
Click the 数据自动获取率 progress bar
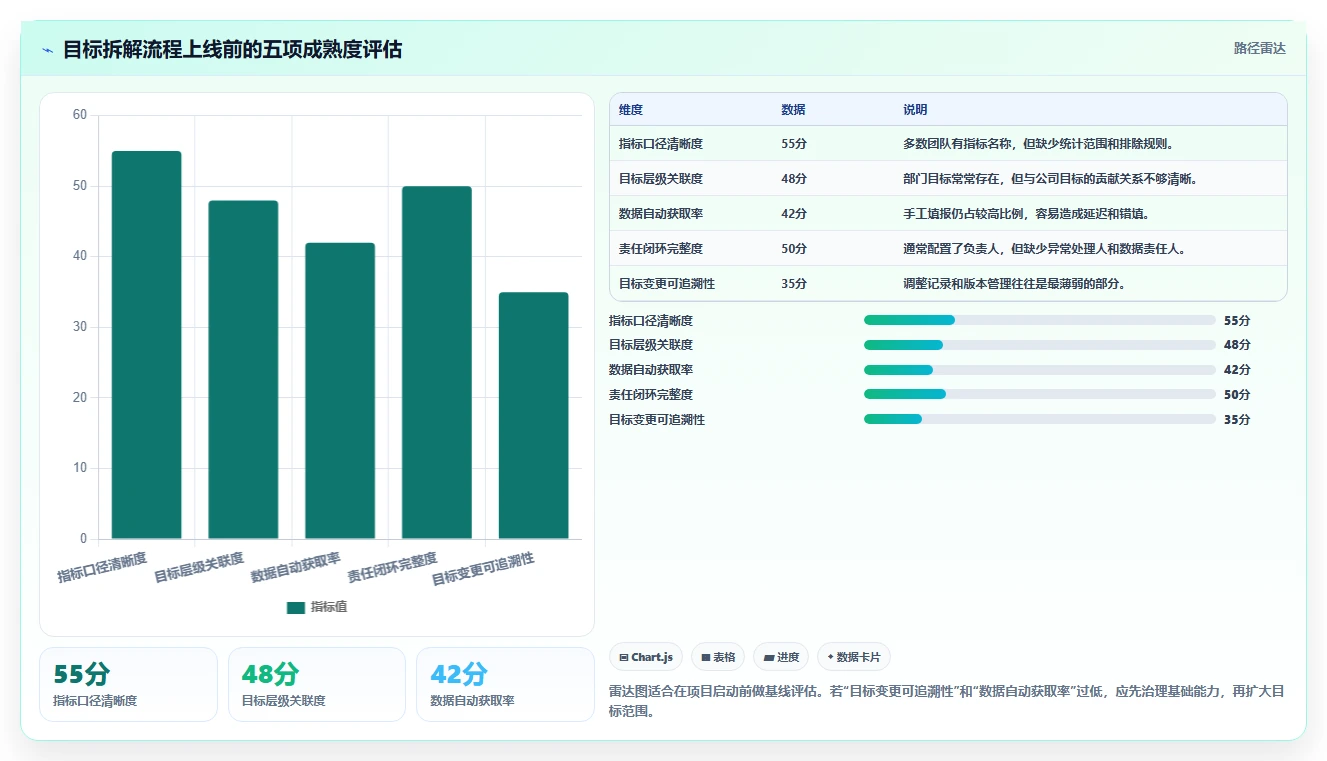tap(1040, 370)
